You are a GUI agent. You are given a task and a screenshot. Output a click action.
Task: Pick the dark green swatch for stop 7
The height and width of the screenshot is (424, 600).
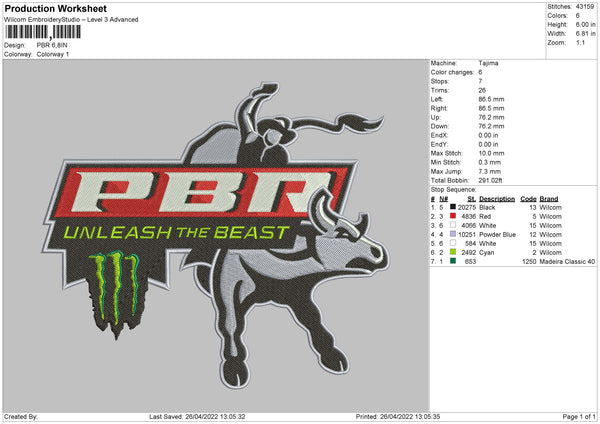coord(453,261)
